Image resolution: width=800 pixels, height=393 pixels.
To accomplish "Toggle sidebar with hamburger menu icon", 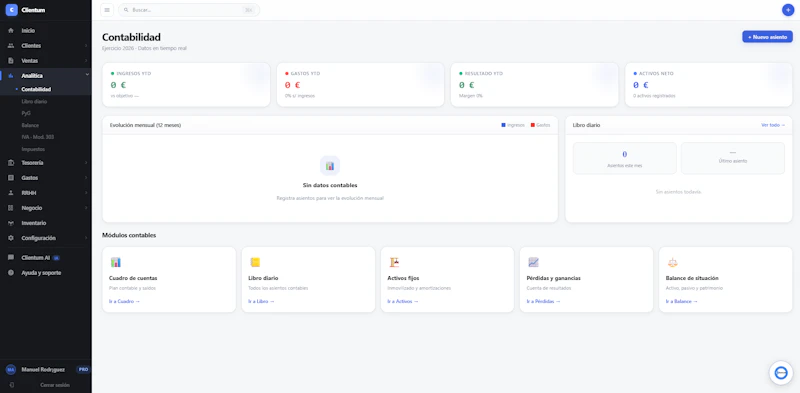I will 107,10.
